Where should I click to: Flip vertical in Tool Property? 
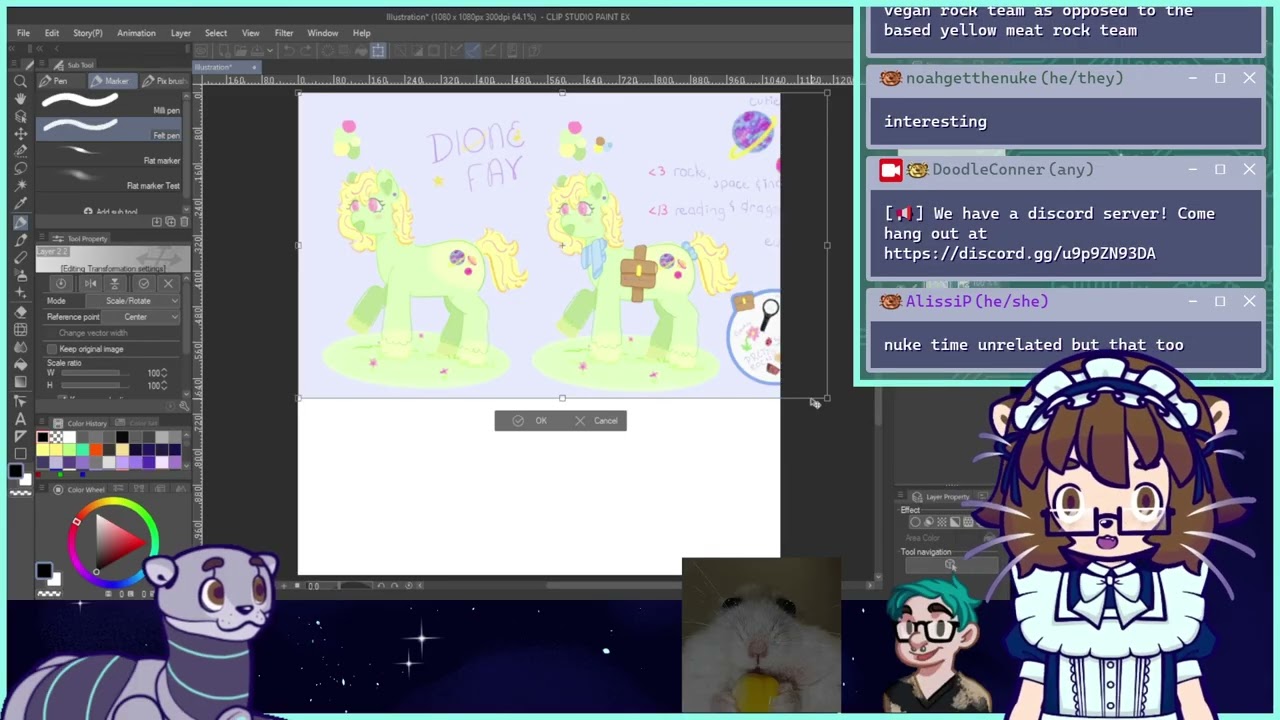click(114, 284)
